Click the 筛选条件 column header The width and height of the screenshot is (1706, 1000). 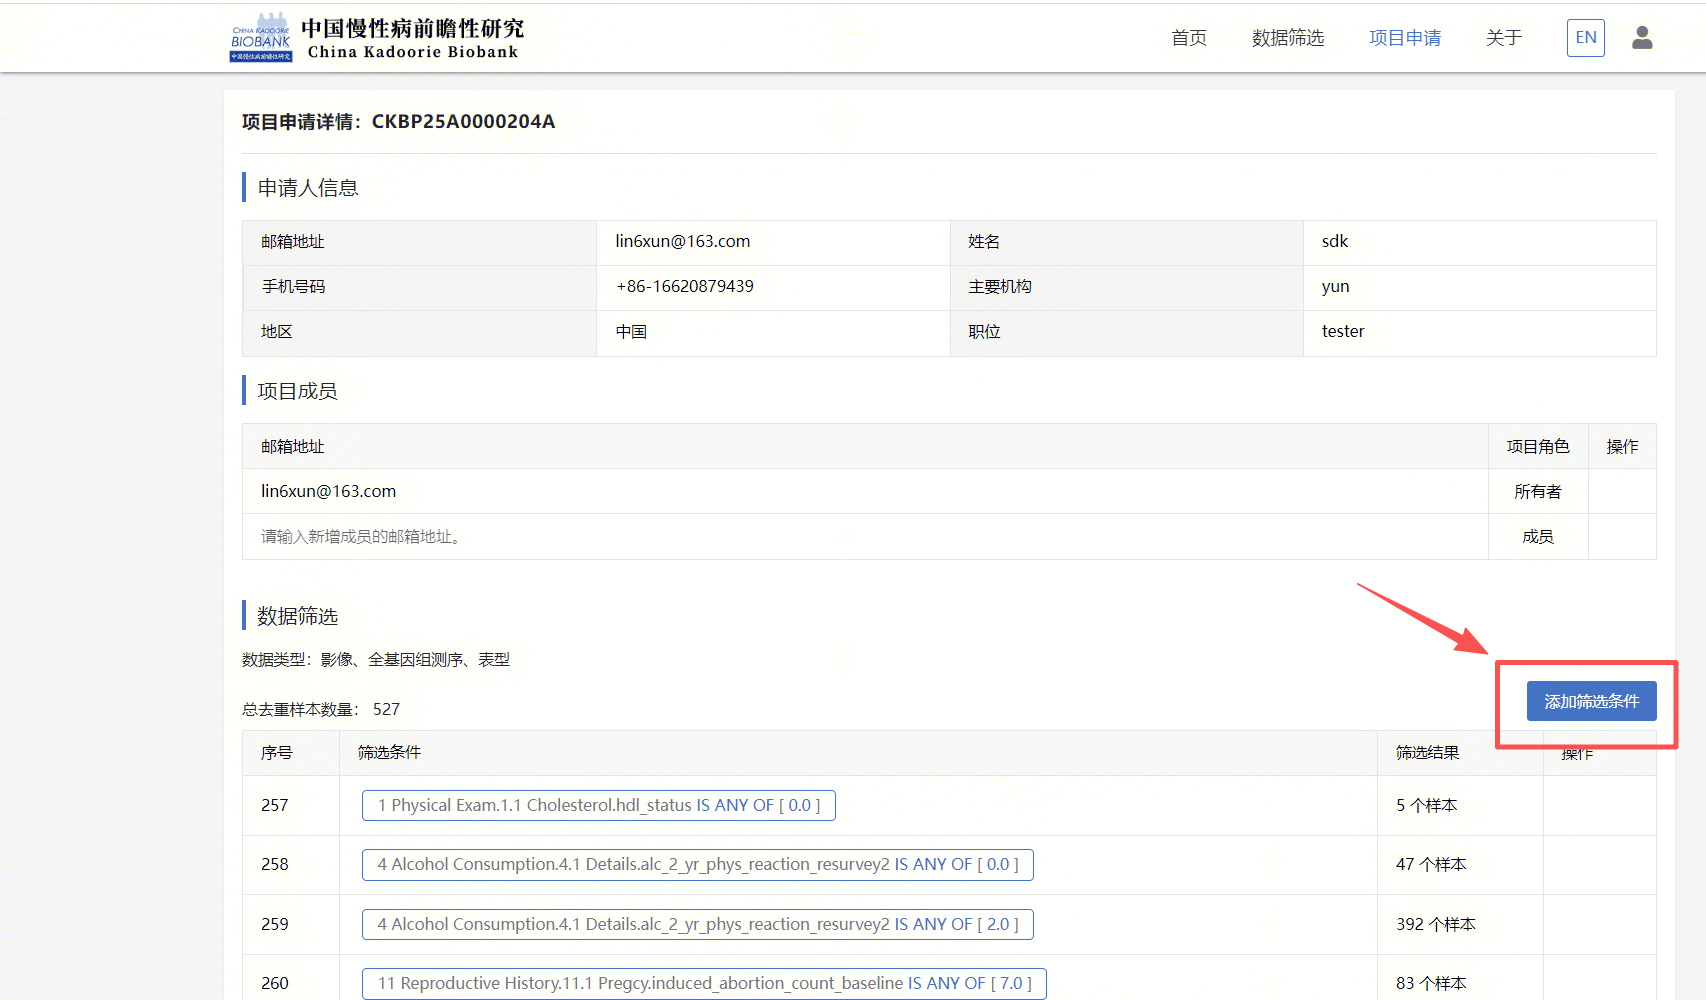click(389, 752)
